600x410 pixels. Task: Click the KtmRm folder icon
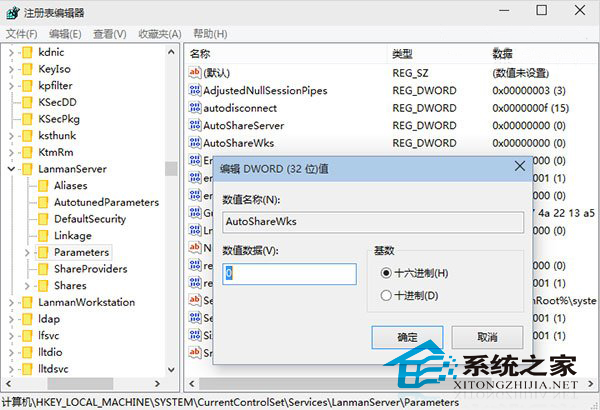(27, 152)
